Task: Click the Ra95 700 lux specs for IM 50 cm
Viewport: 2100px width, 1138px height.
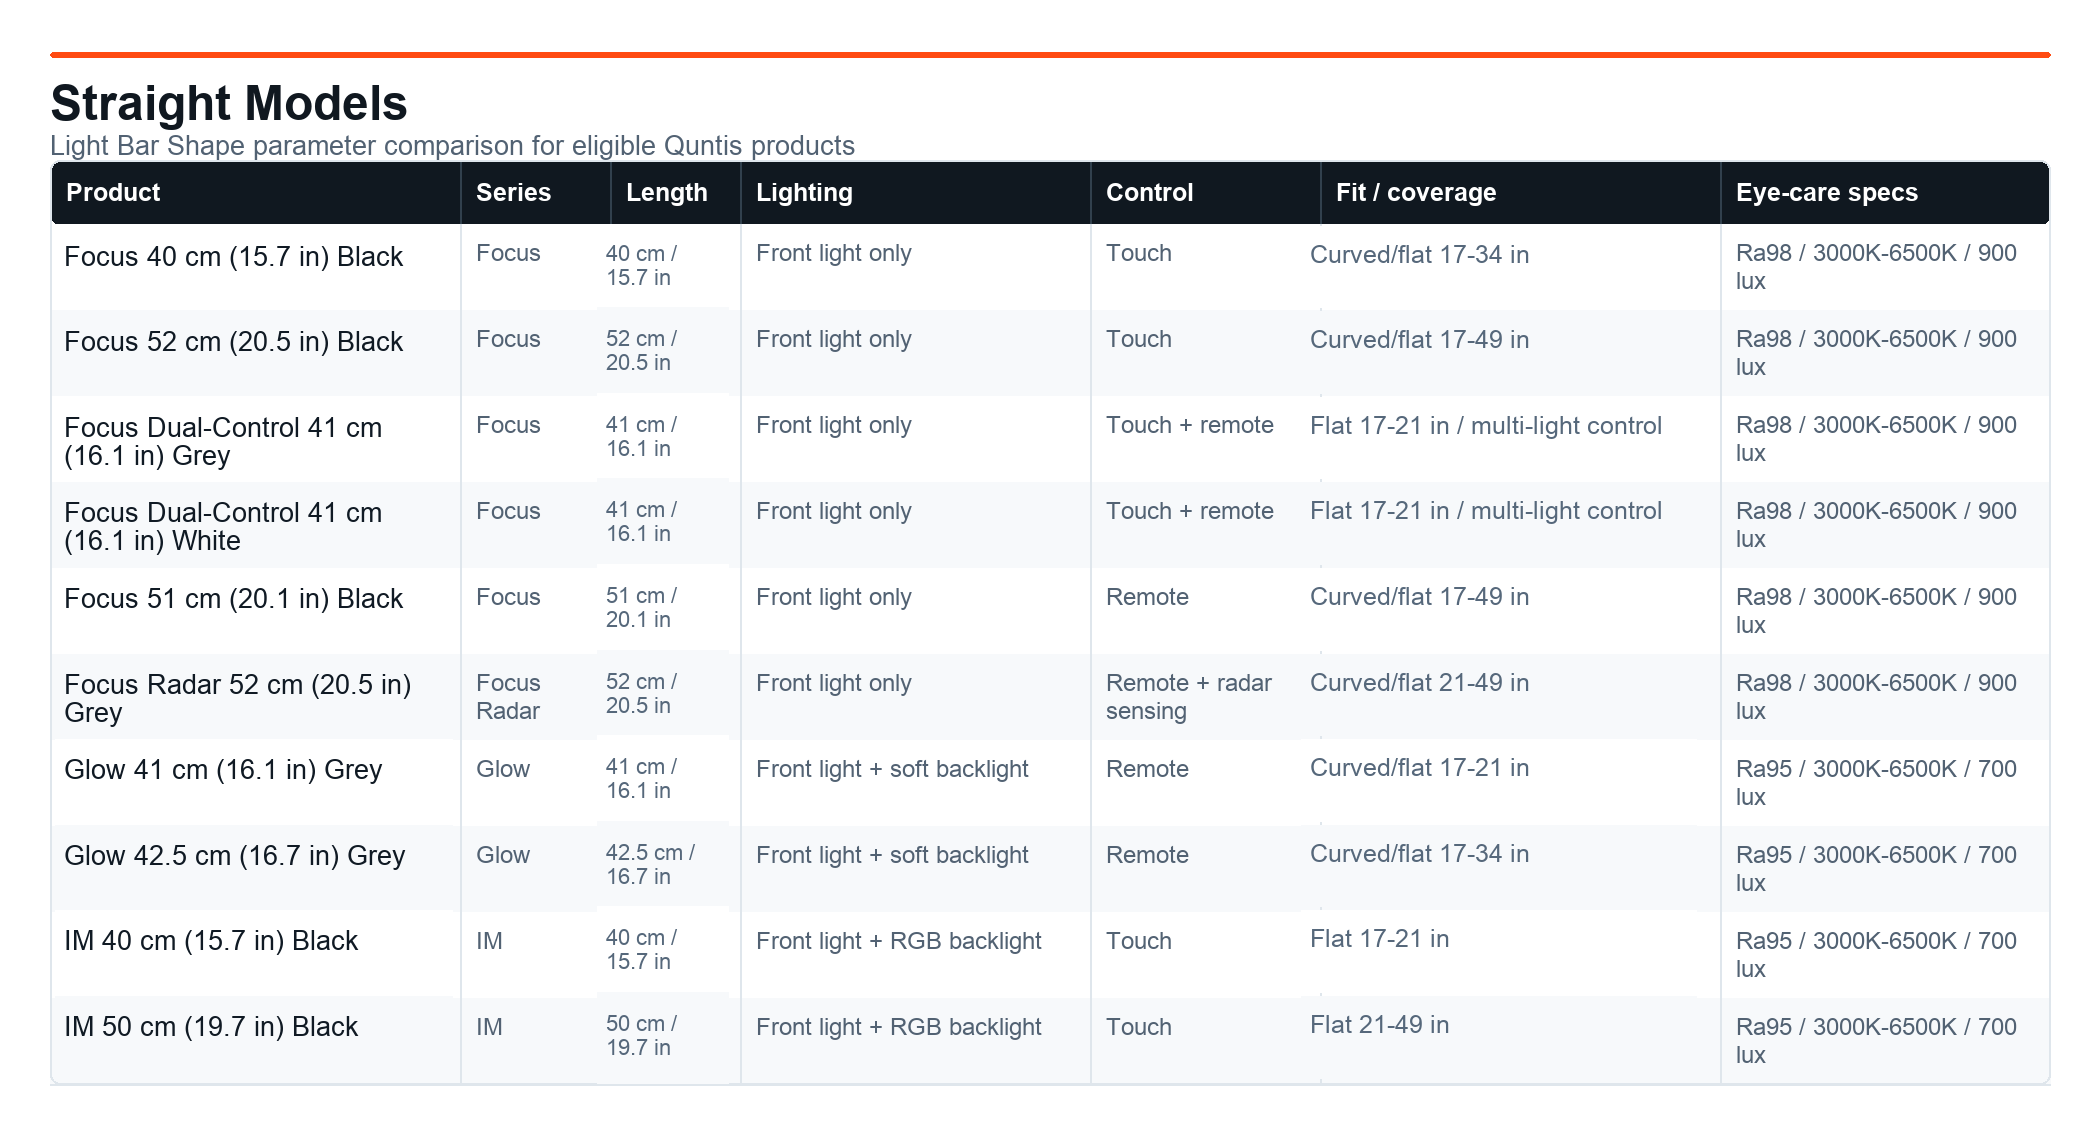Action: (x=1876, y=1041)
